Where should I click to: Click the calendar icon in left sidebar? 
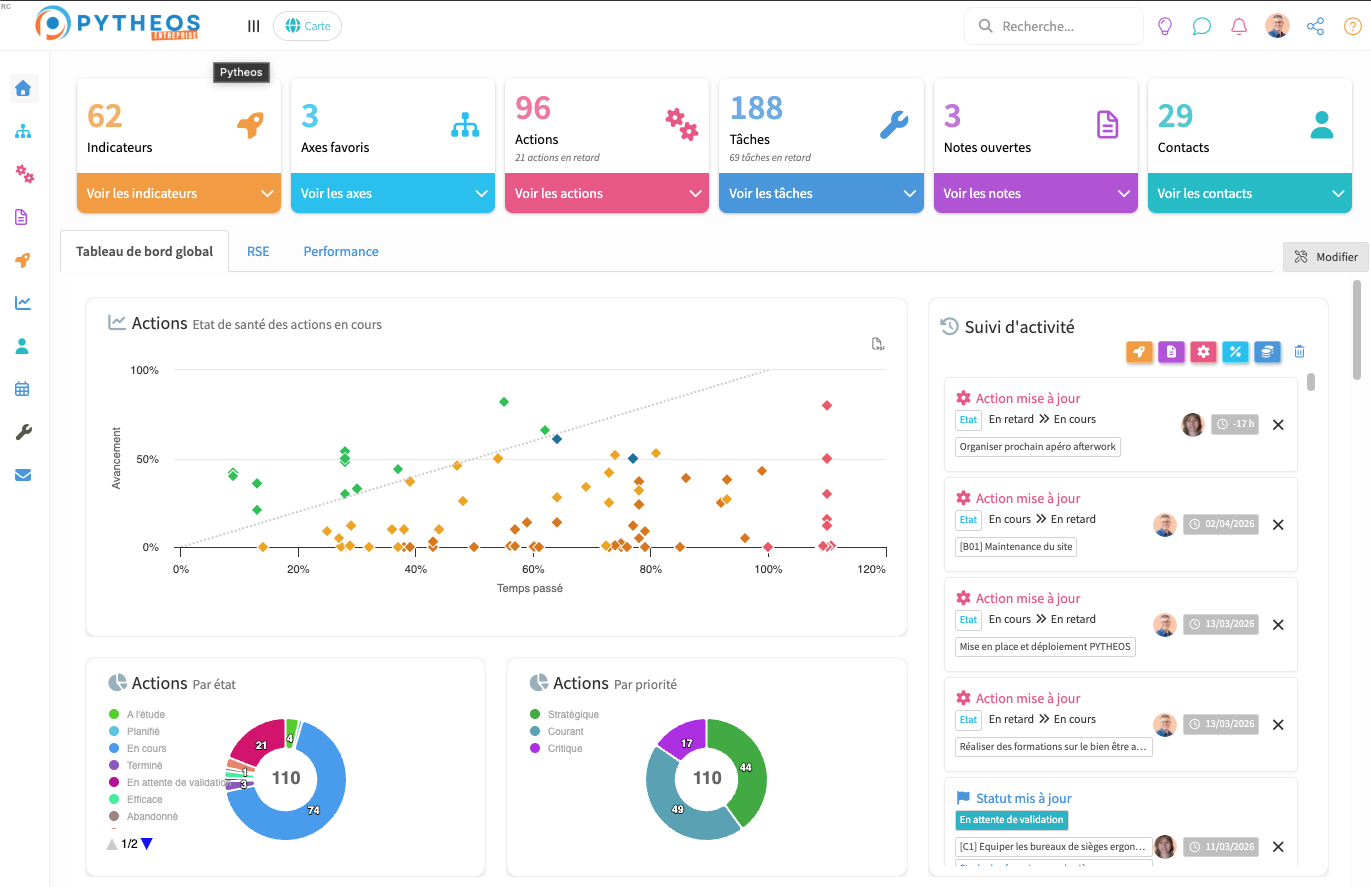tap(23, 389)
